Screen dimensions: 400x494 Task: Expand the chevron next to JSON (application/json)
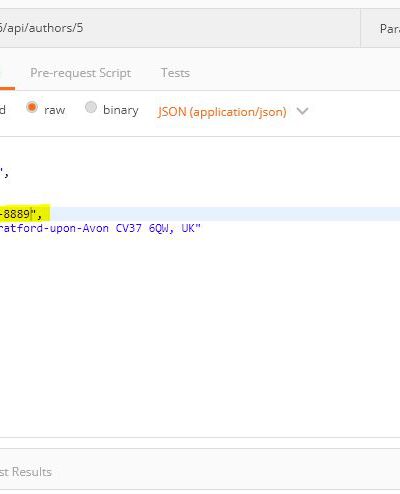coord(302,111)
